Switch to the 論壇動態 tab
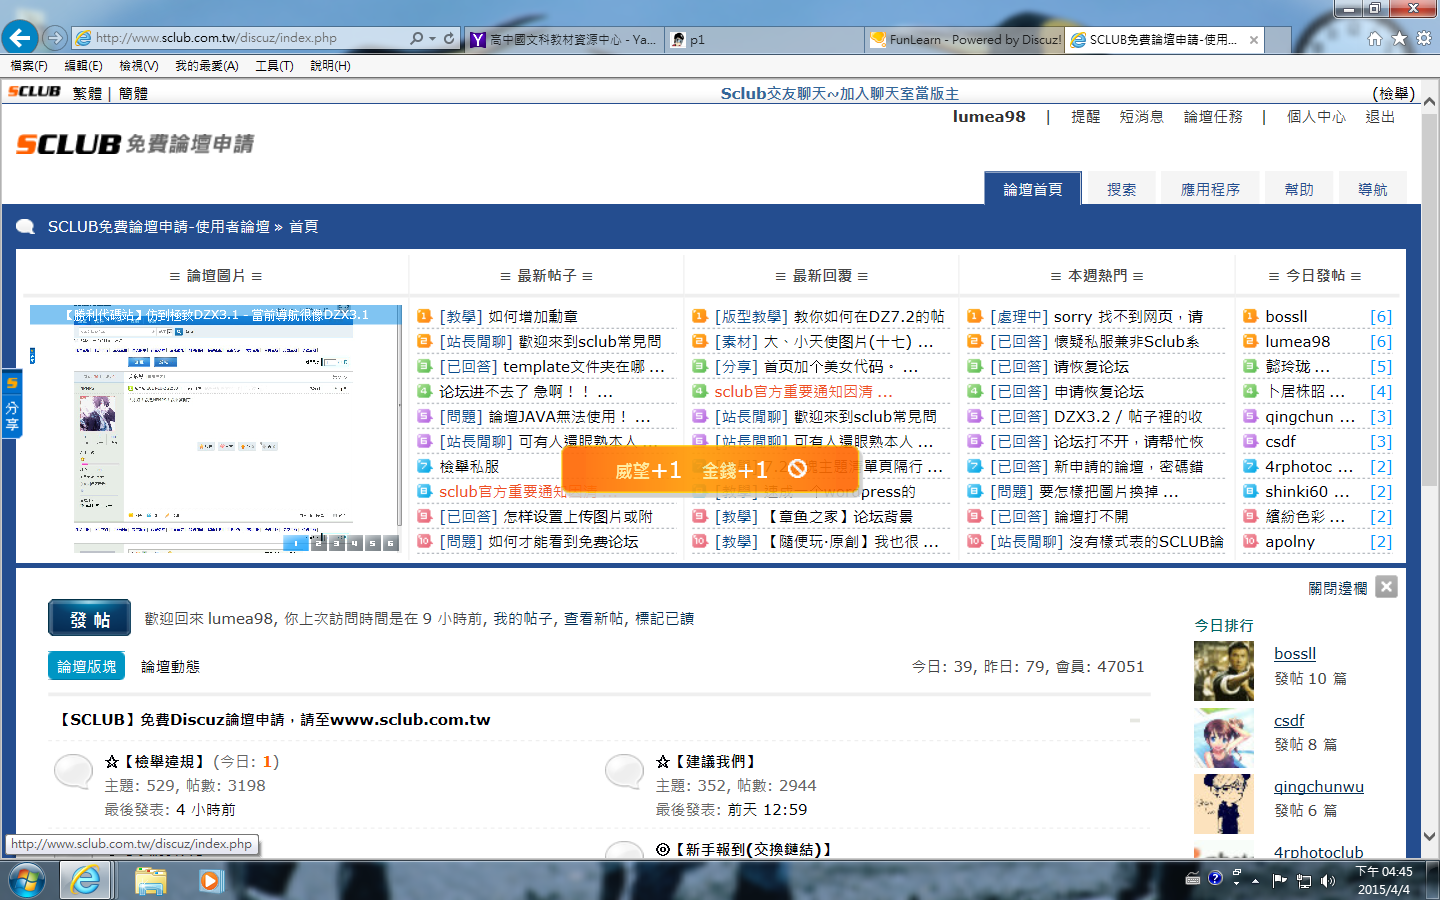The height and width of the screenshot is (900, 1440). point(170,667)
